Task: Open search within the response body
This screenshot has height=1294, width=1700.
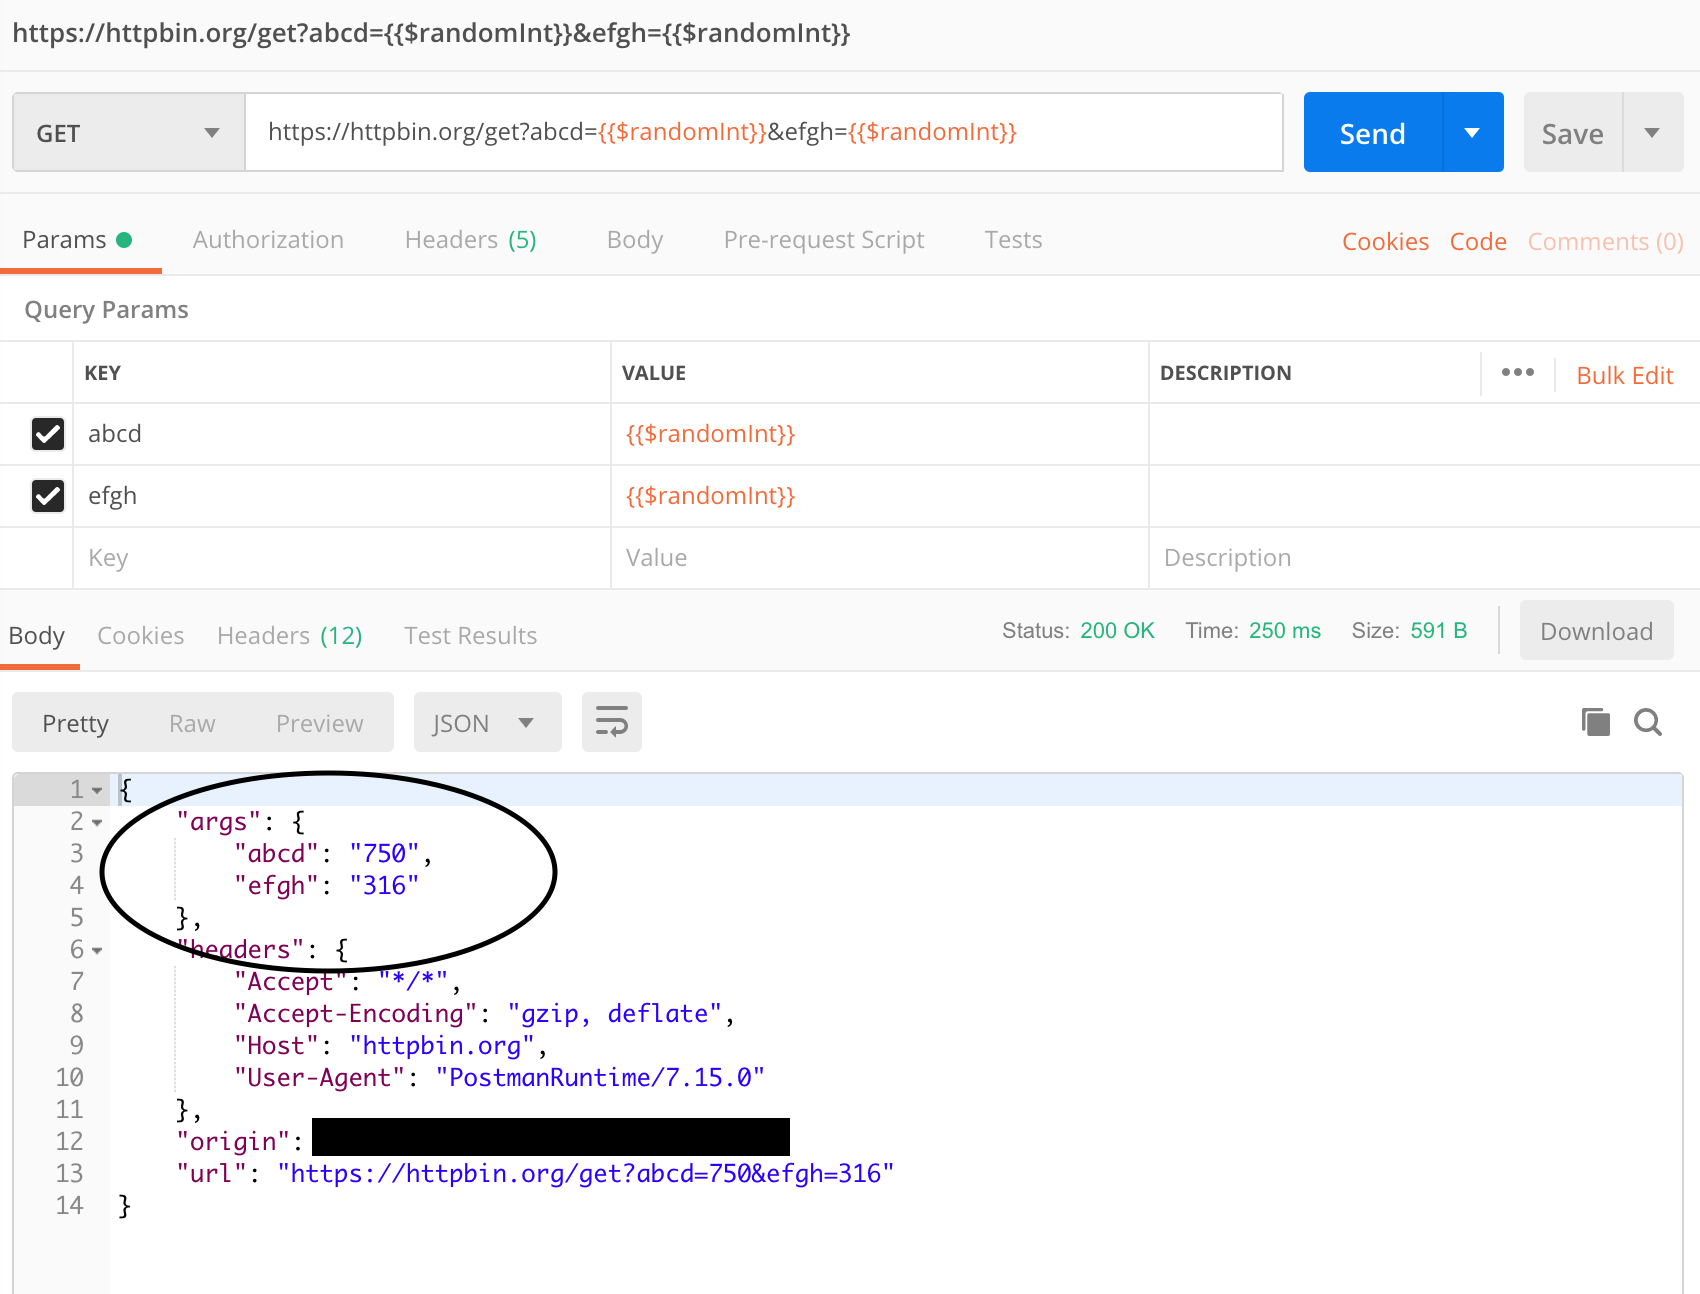Action: [1648, 722]
